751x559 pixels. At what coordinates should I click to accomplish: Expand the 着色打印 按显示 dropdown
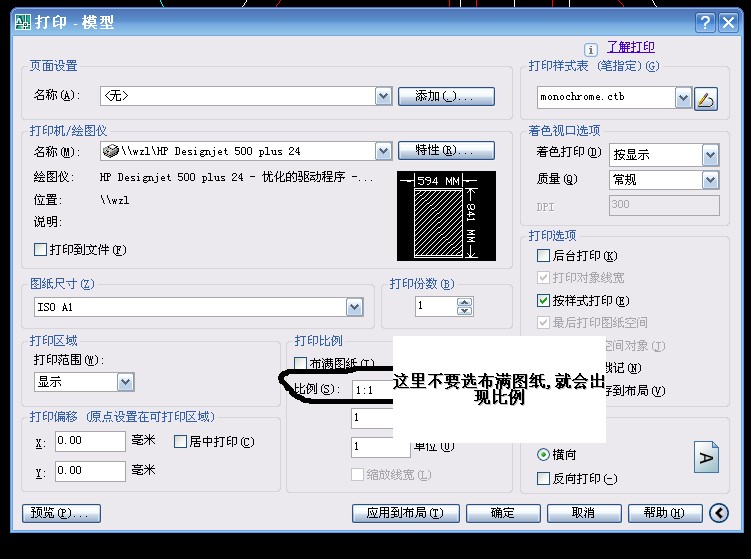click(x=711, y=155)
